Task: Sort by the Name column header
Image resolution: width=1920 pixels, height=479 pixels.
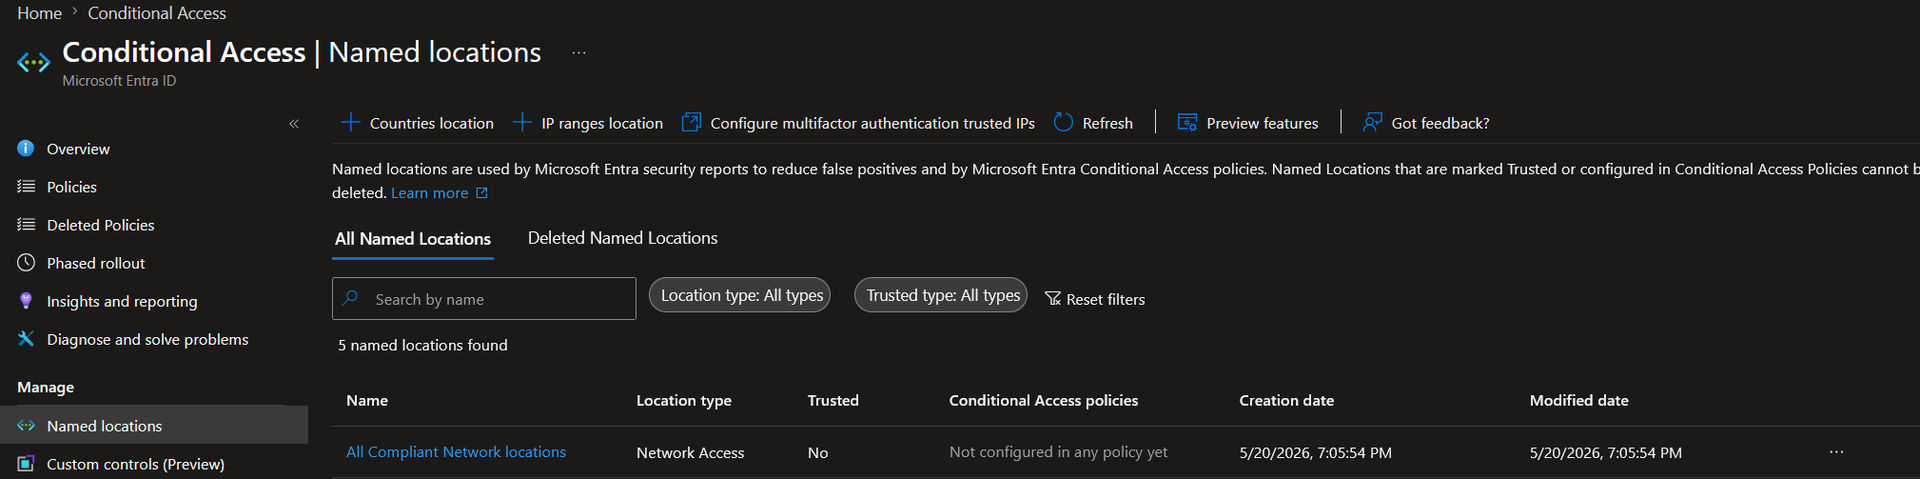Action: pos(367,400)
